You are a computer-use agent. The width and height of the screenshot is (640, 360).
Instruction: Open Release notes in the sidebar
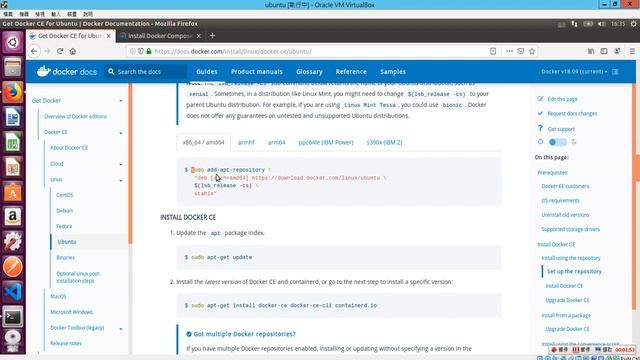[66, 343]
